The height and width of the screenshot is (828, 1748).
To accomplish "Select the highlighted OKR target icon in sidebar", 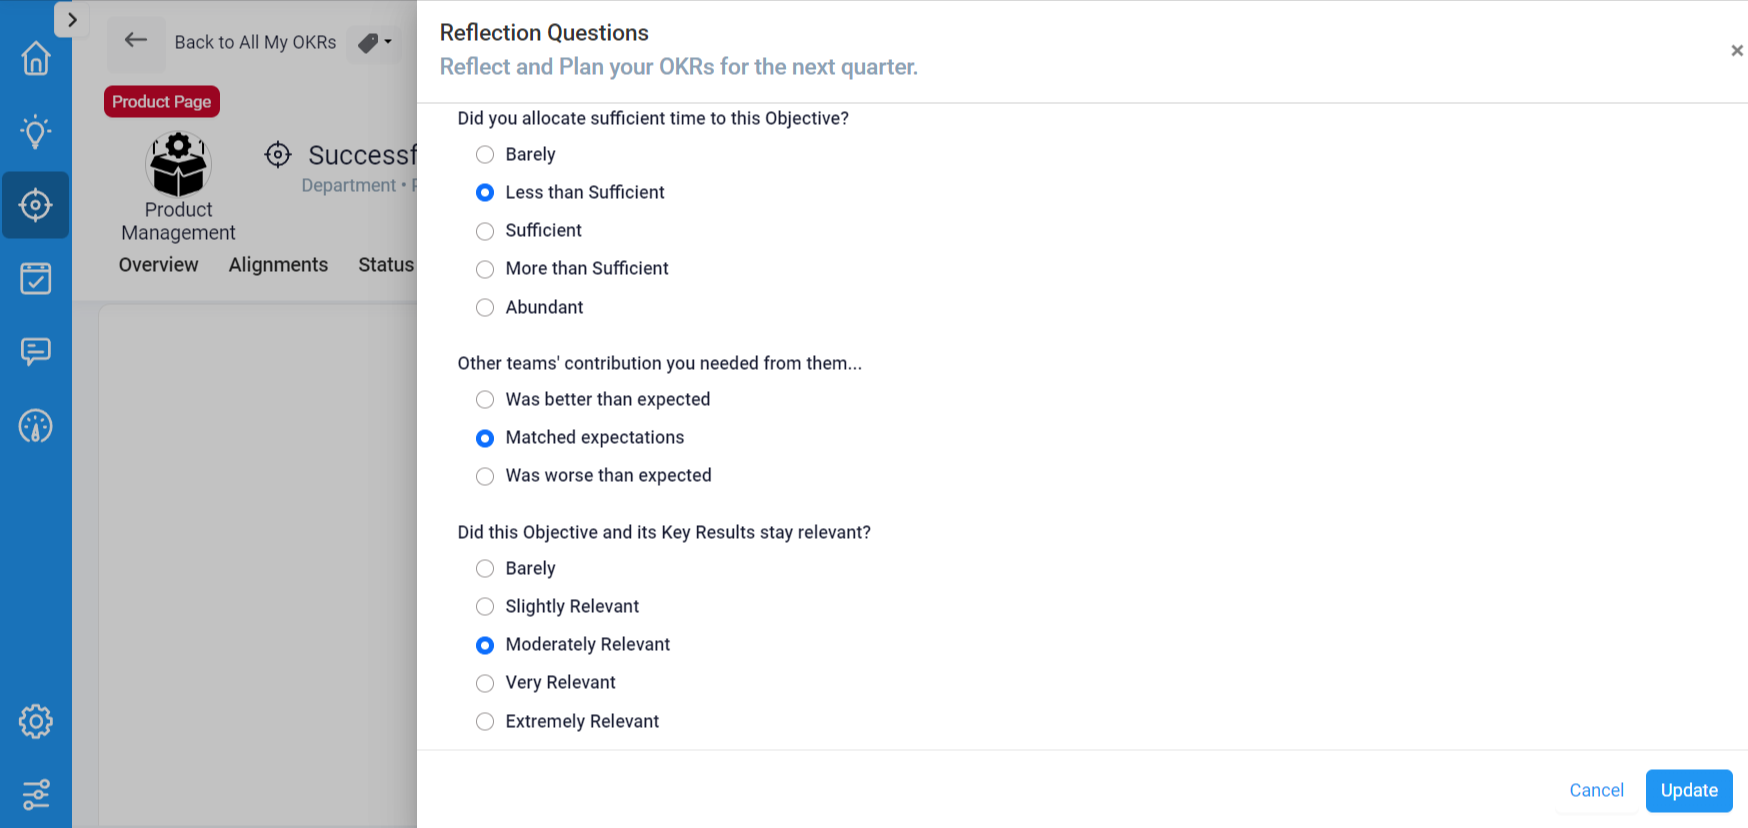I will [x=36, y=205].
